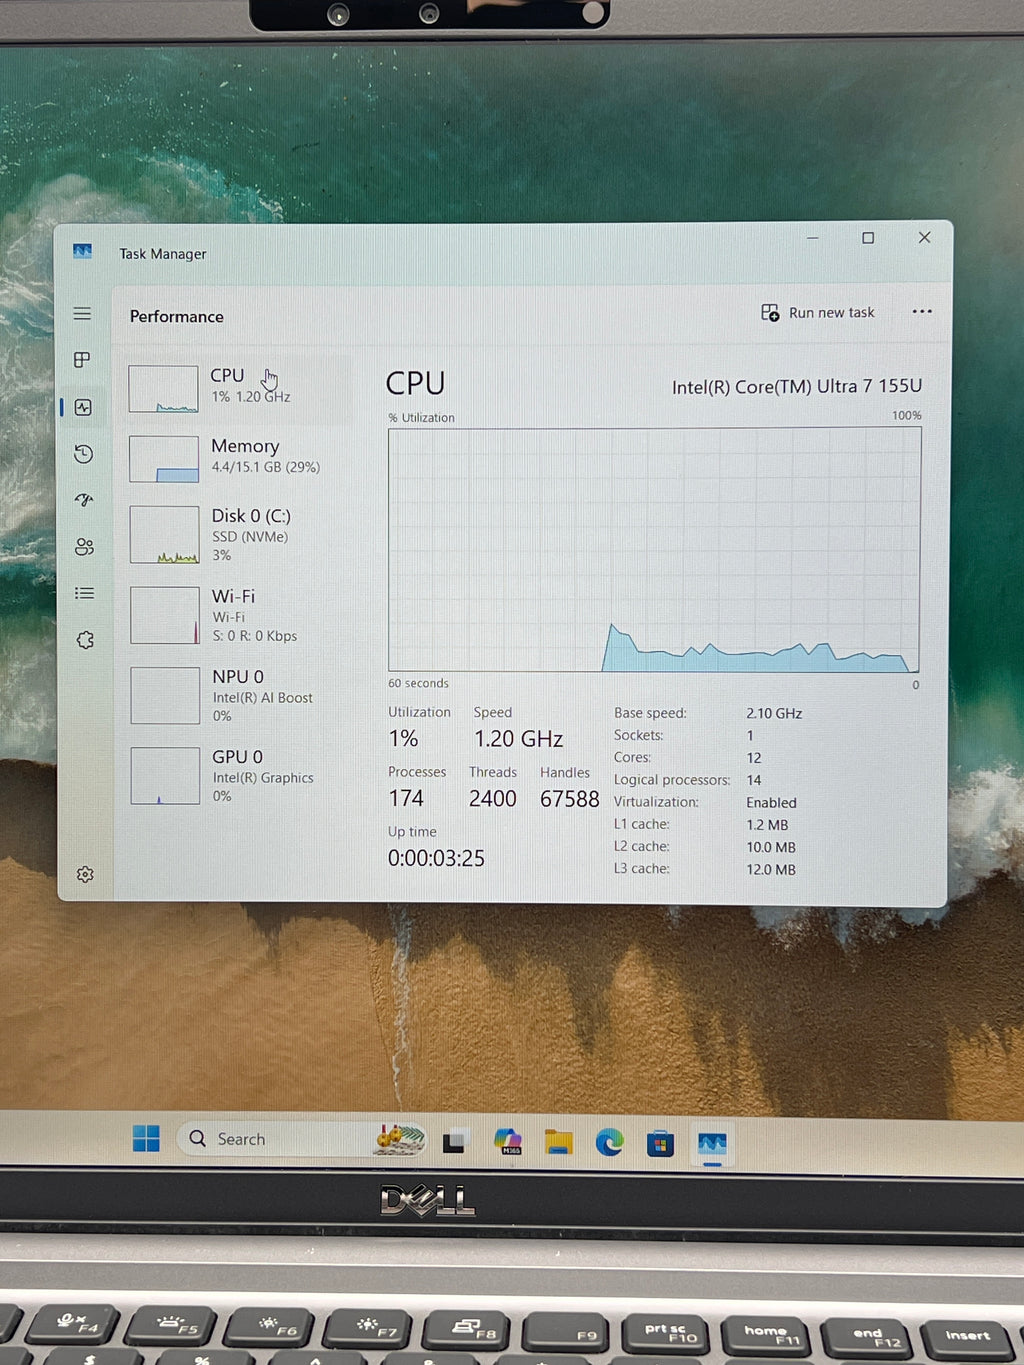
Task: Click the Wi-Fi mini graph thumbnail
Action: [x=165, y=615]
